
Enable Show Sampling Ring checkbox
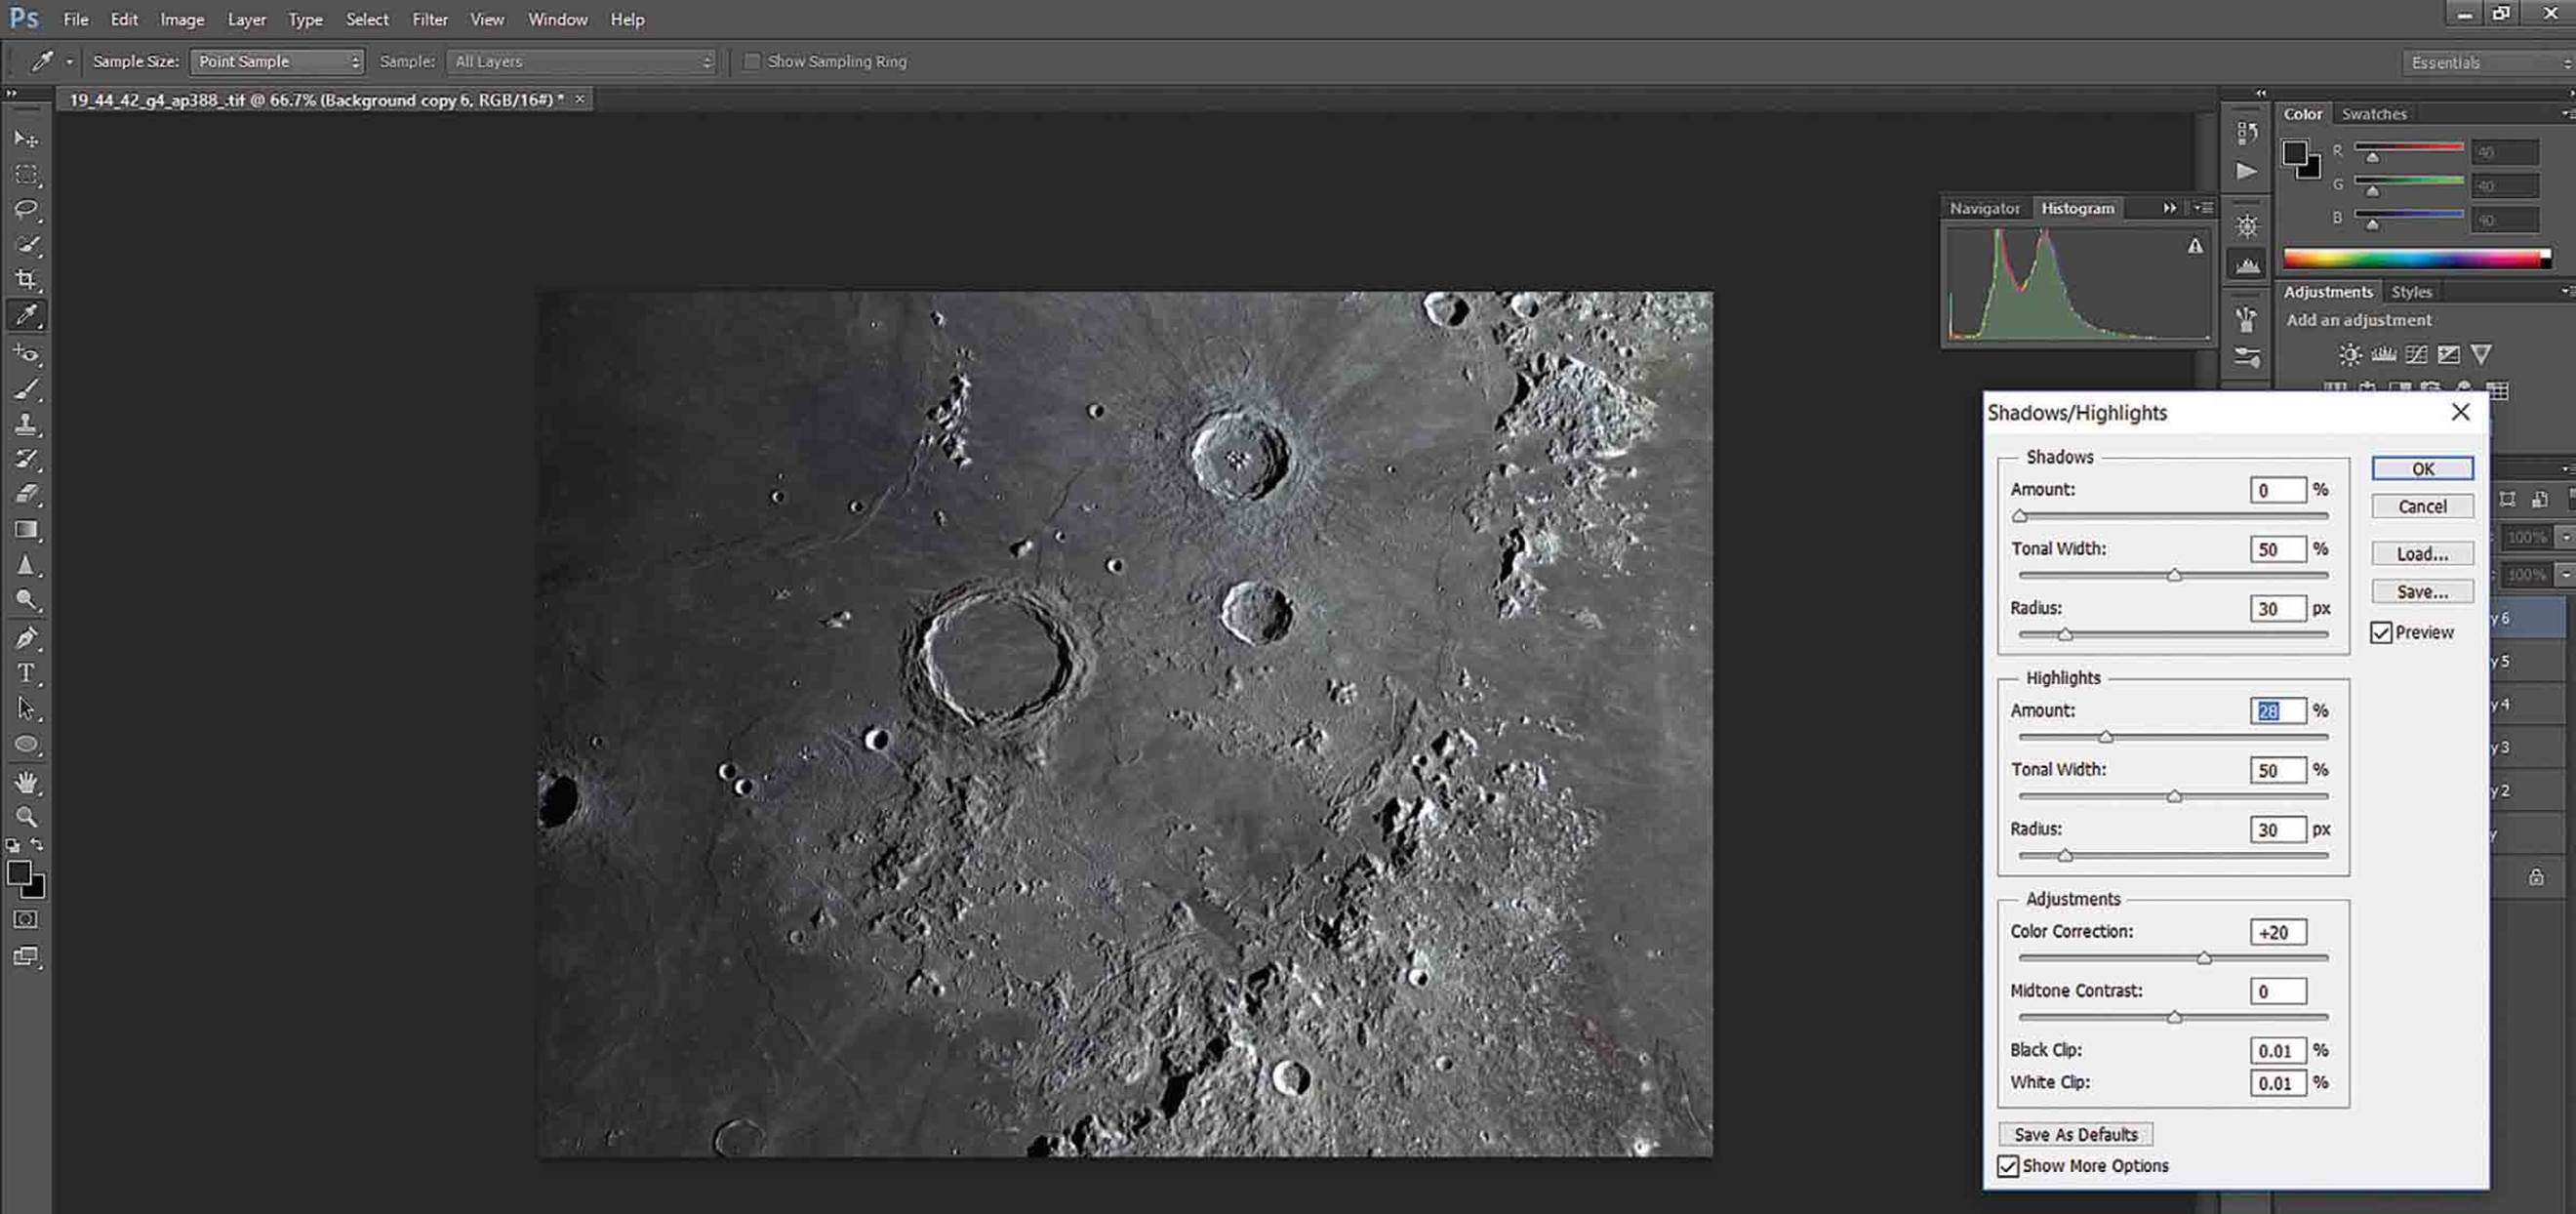pyautogui.click(x=751, y=62)
